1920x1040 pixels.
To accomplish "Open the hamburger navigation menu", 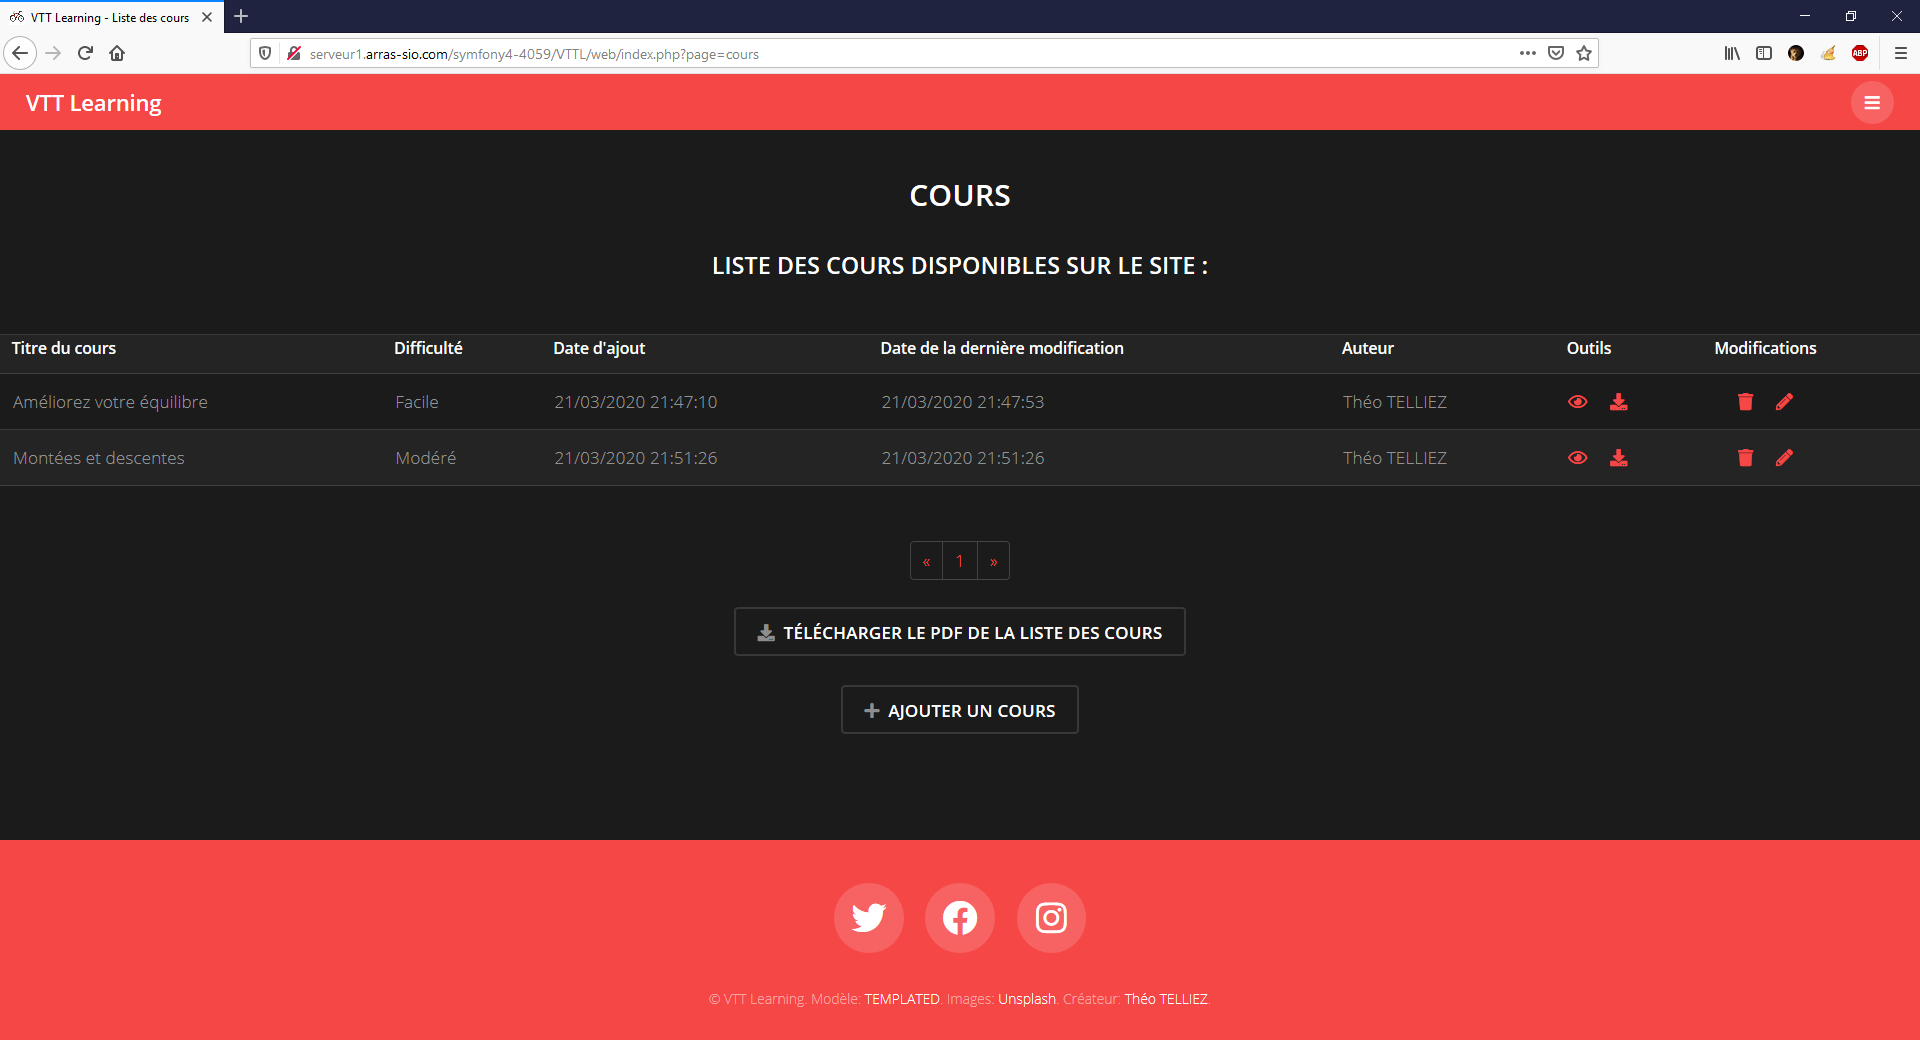I will 1871,103.
